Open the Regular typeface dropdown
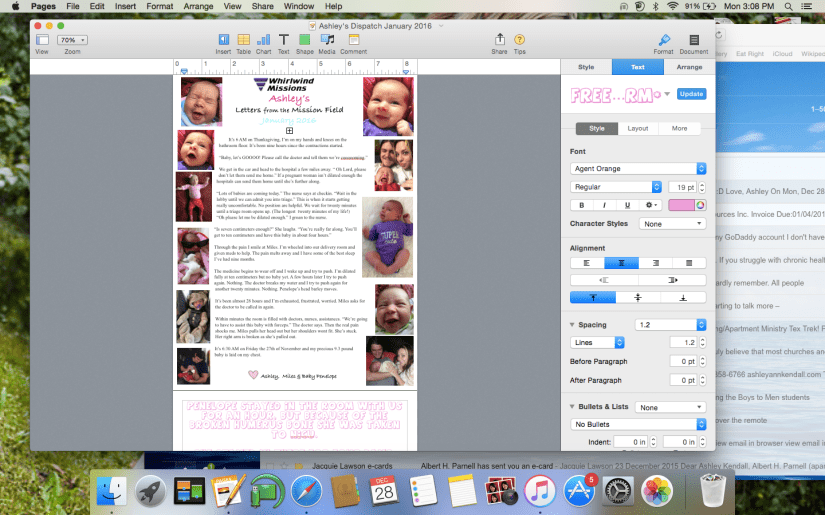825x515 pixels. click(x=616, y=187)
